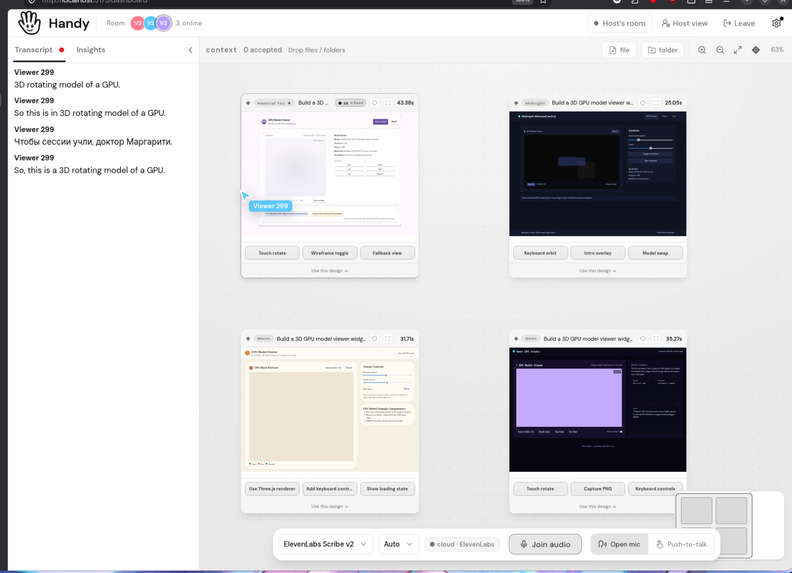Click the purple V2 room avatar
Viewport: 792px width, 573px height.
(163, 23)
